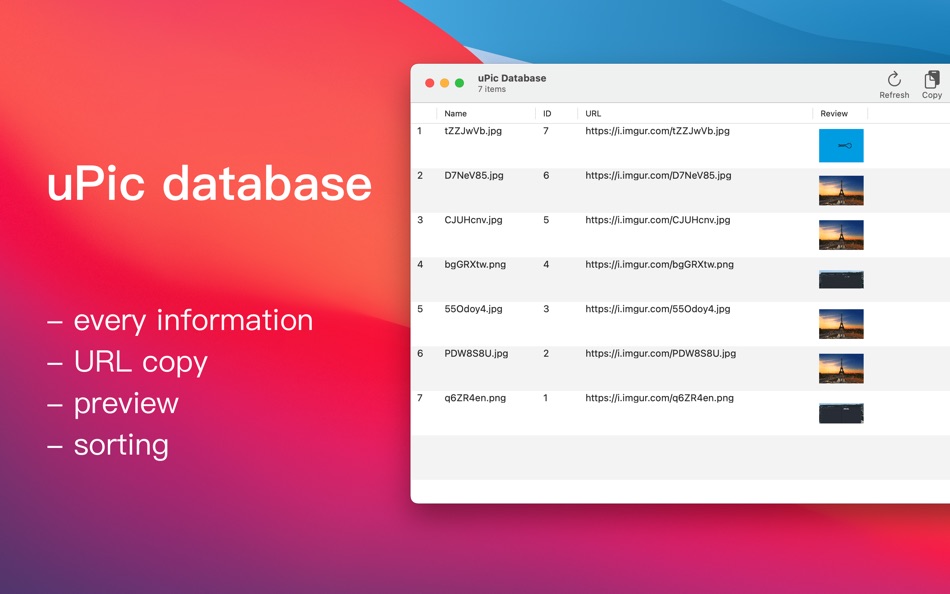Click ID cell 2 in the PDW8S8U.jpg row
Viewport: 950px width, 594px height.
tap(546, 353)
